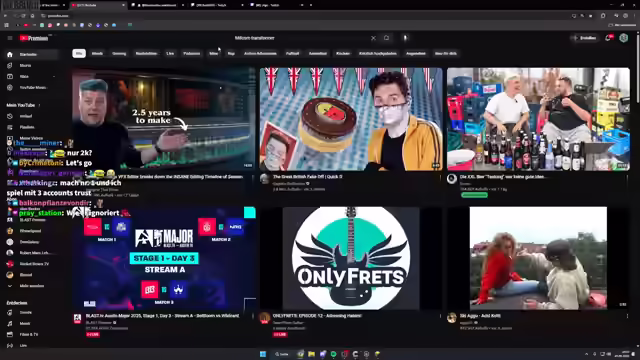Start voice search with microphone icon
Screen dimensions: 640x360
pyautogui.click(x=405, y=38)
